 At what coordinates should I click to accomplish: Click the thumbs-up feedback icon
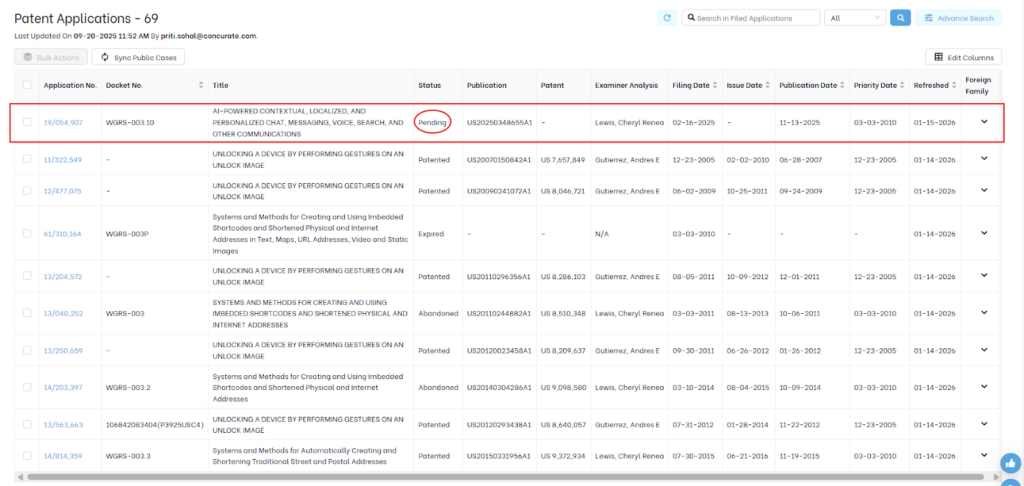tap(1010, 462)
